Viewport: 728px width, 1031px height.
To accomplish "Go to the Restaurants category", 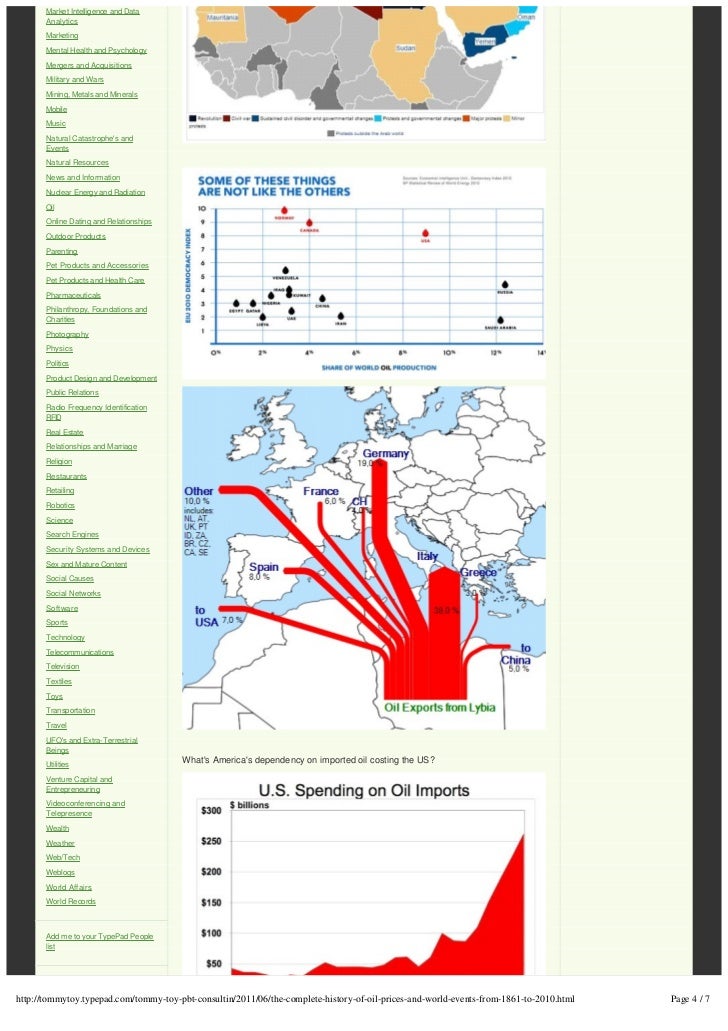I will (66, 477).
